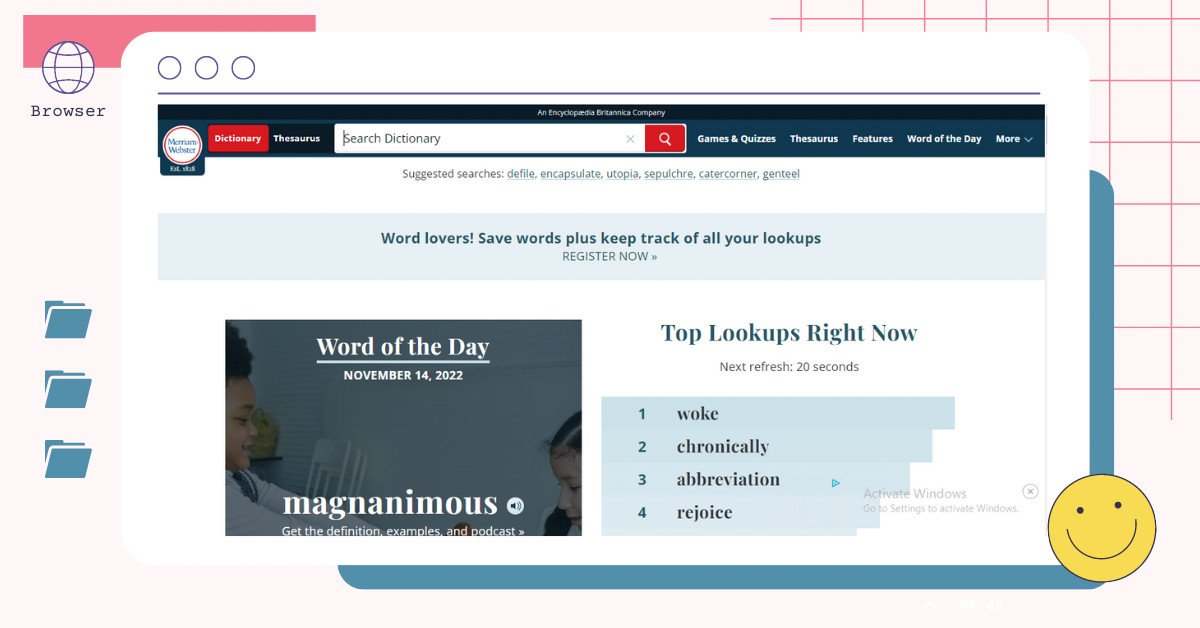Viewport: 1200px width, 628px height.
Task: Play the magnanimous pronunciation audio icon
Action: coord(514,505)
